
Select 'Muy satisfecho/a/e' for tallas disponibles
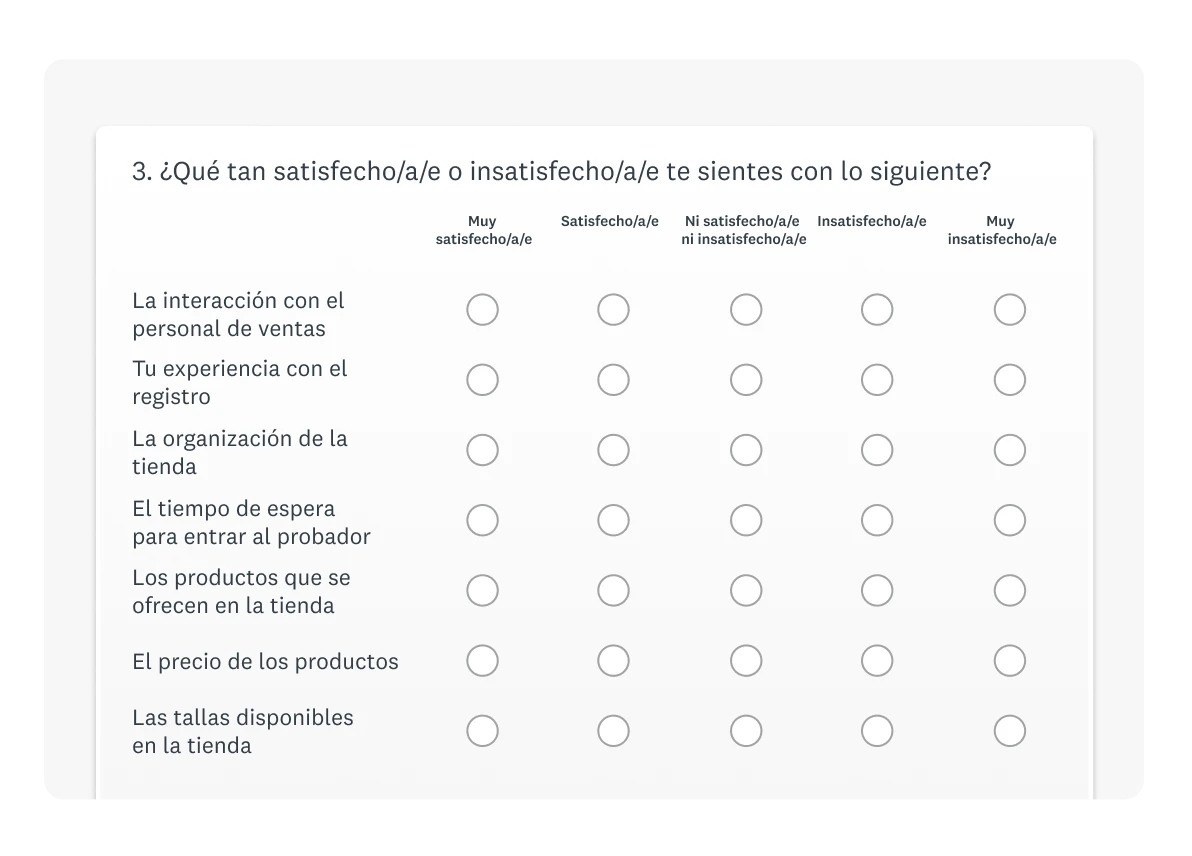pos(482,731)
